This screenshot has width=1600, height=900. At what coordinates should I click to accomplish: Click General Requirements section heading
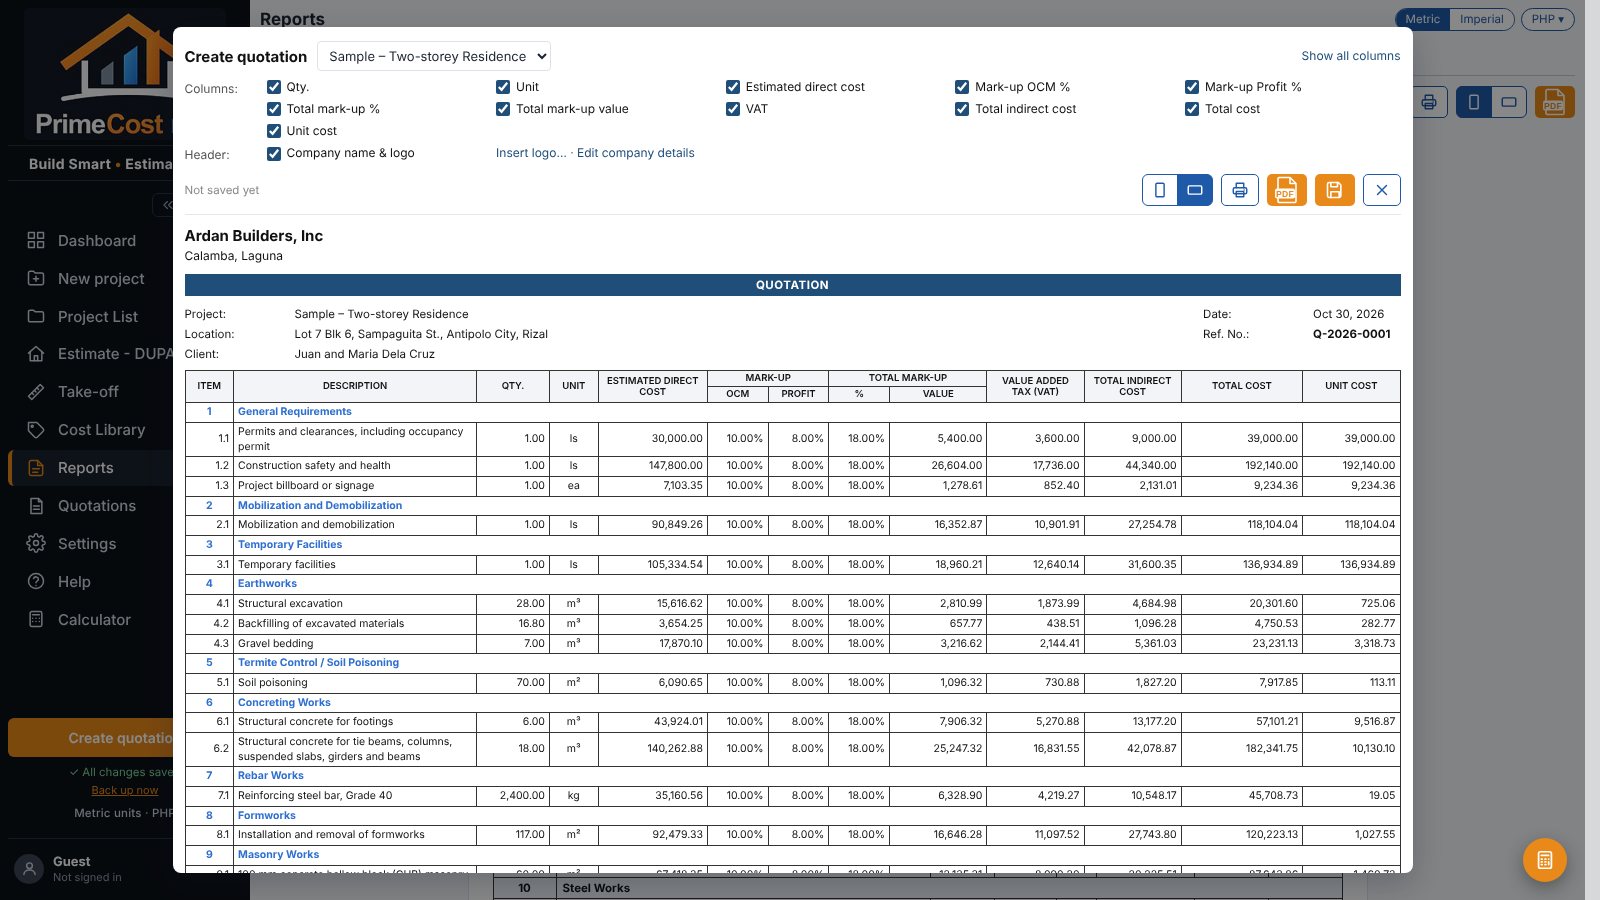[295, 412]
